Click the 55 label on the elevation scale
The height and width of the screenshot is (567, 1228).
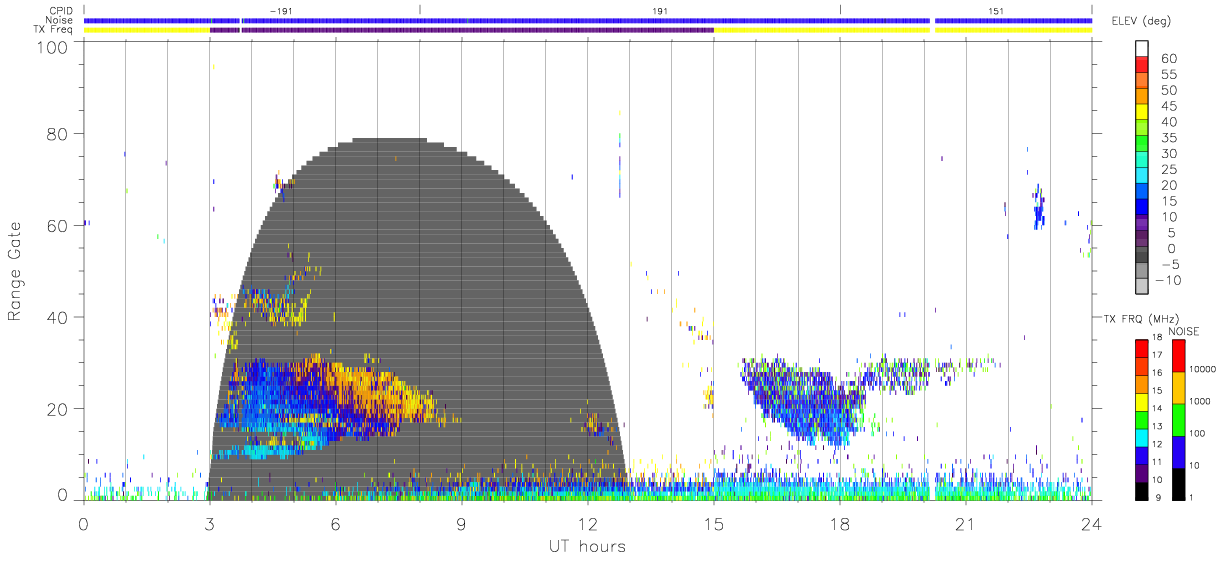pos(1168,75)
